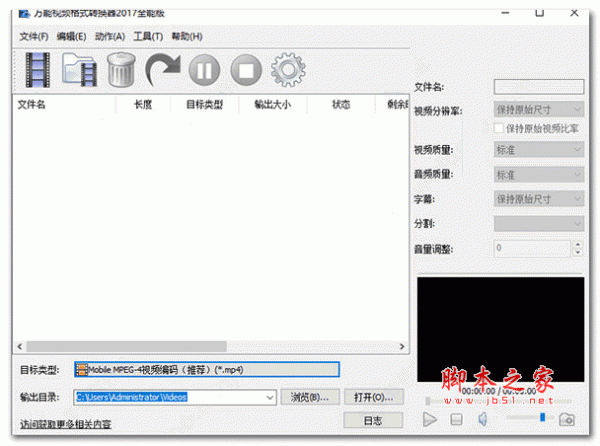Screen dimensions: 600x446
Task: Click the curved-arrow start conversion icon
Action: point(163,70)
